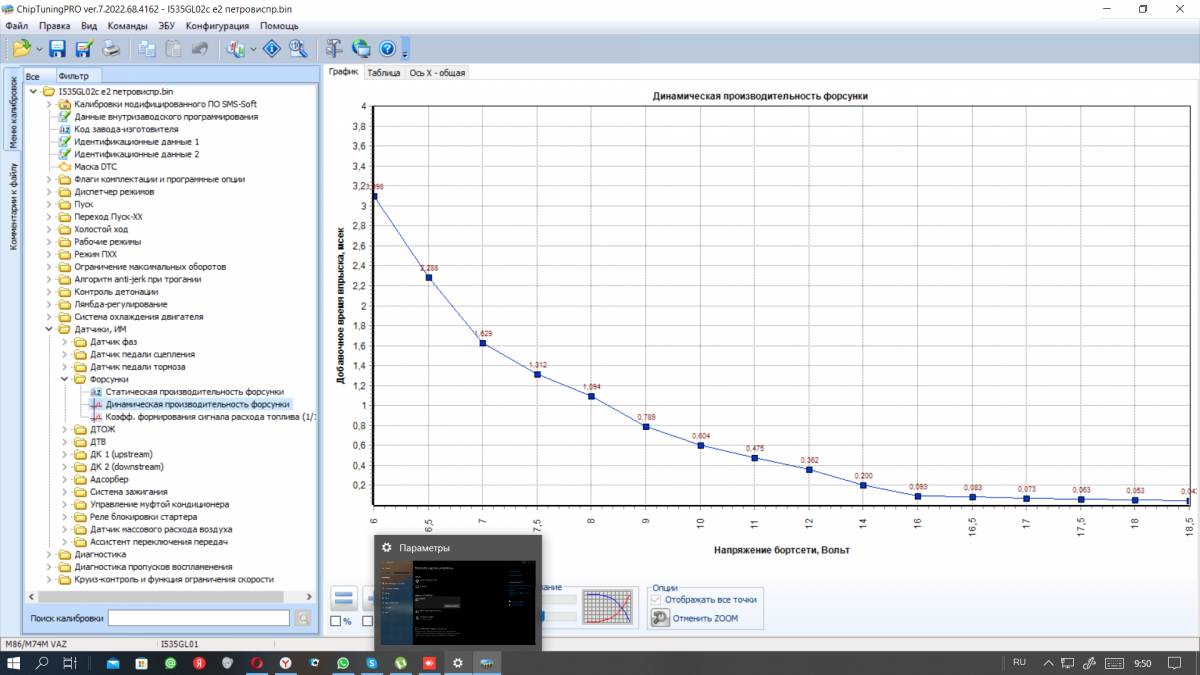The width and height of the screenshot is (1200, 675).
Task: Expand the 'ДТОЖ' tree folder
Action: [x=65, y=429]
